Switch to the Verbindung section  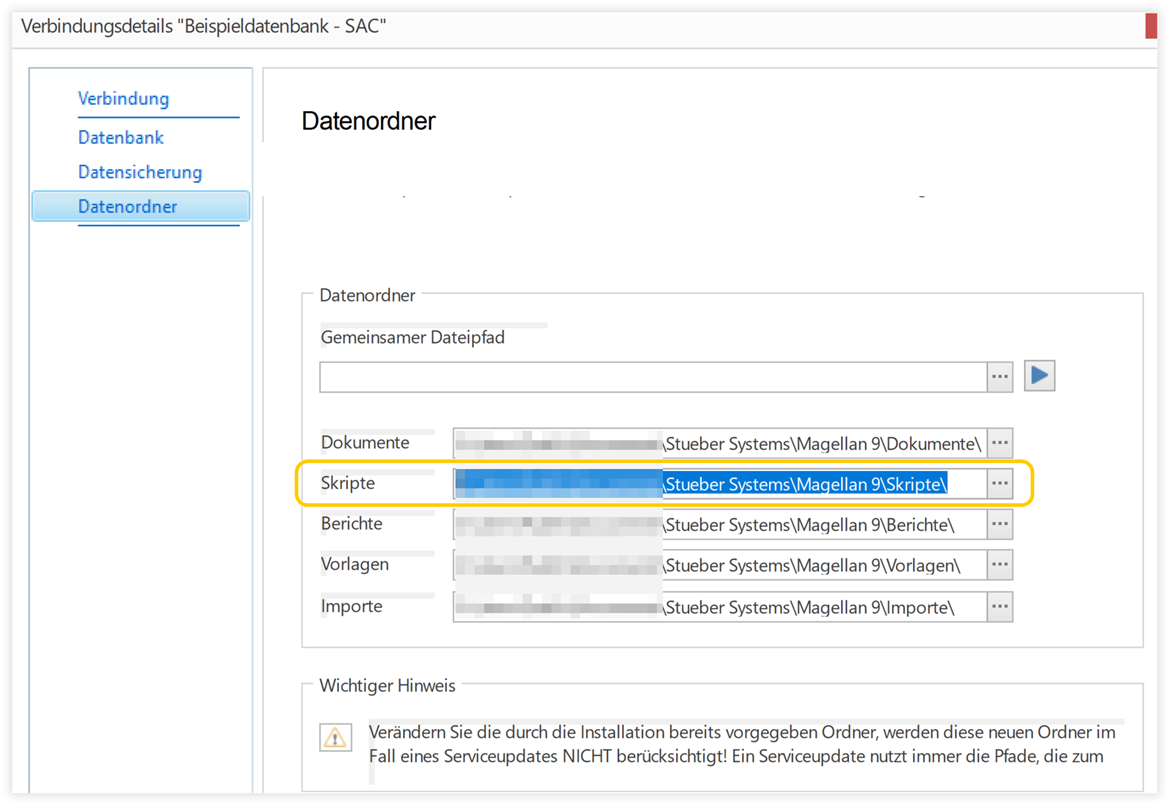[123, 99]
